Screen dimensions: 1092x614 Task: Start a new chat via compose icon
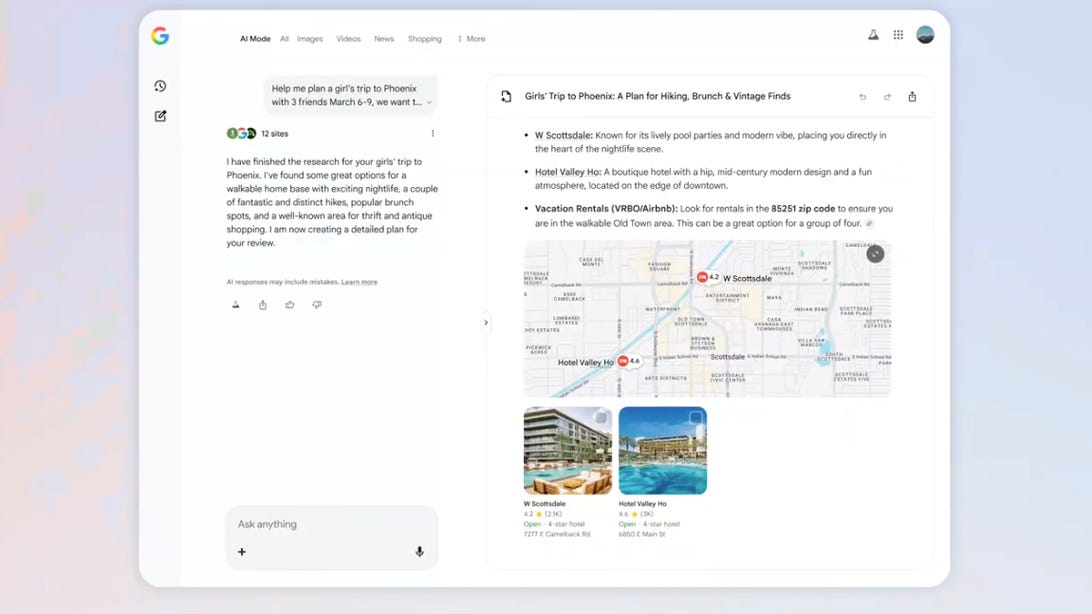[x=159, y=116]
